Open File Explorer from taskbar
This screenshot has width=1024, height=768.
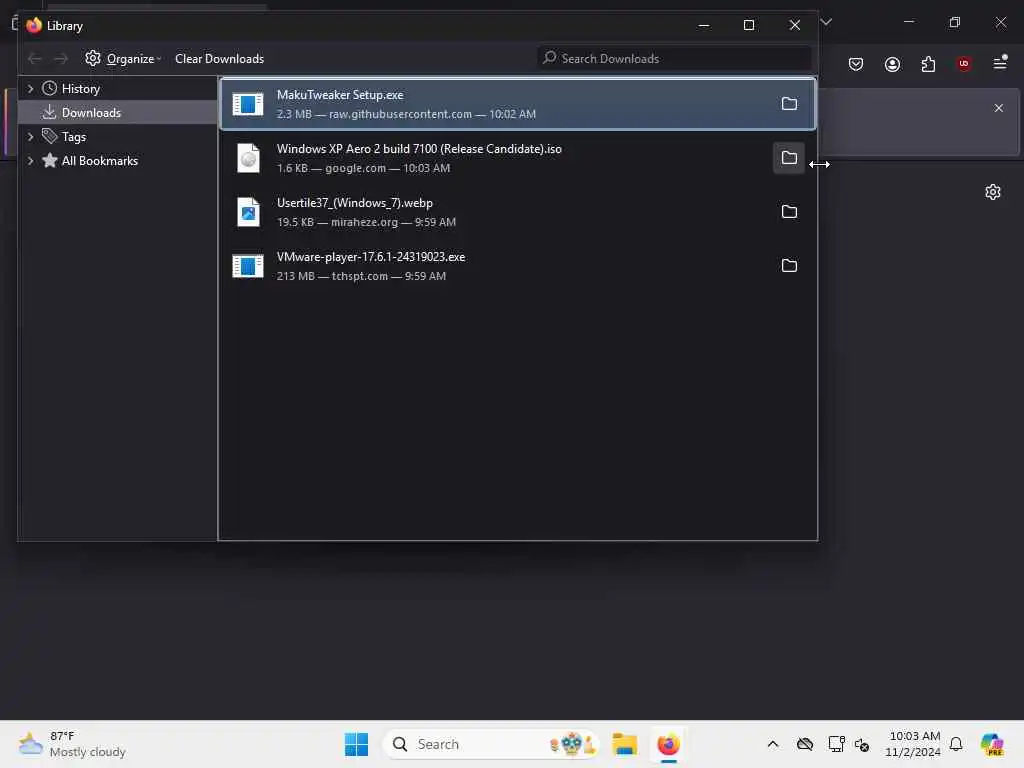point(625,744)
